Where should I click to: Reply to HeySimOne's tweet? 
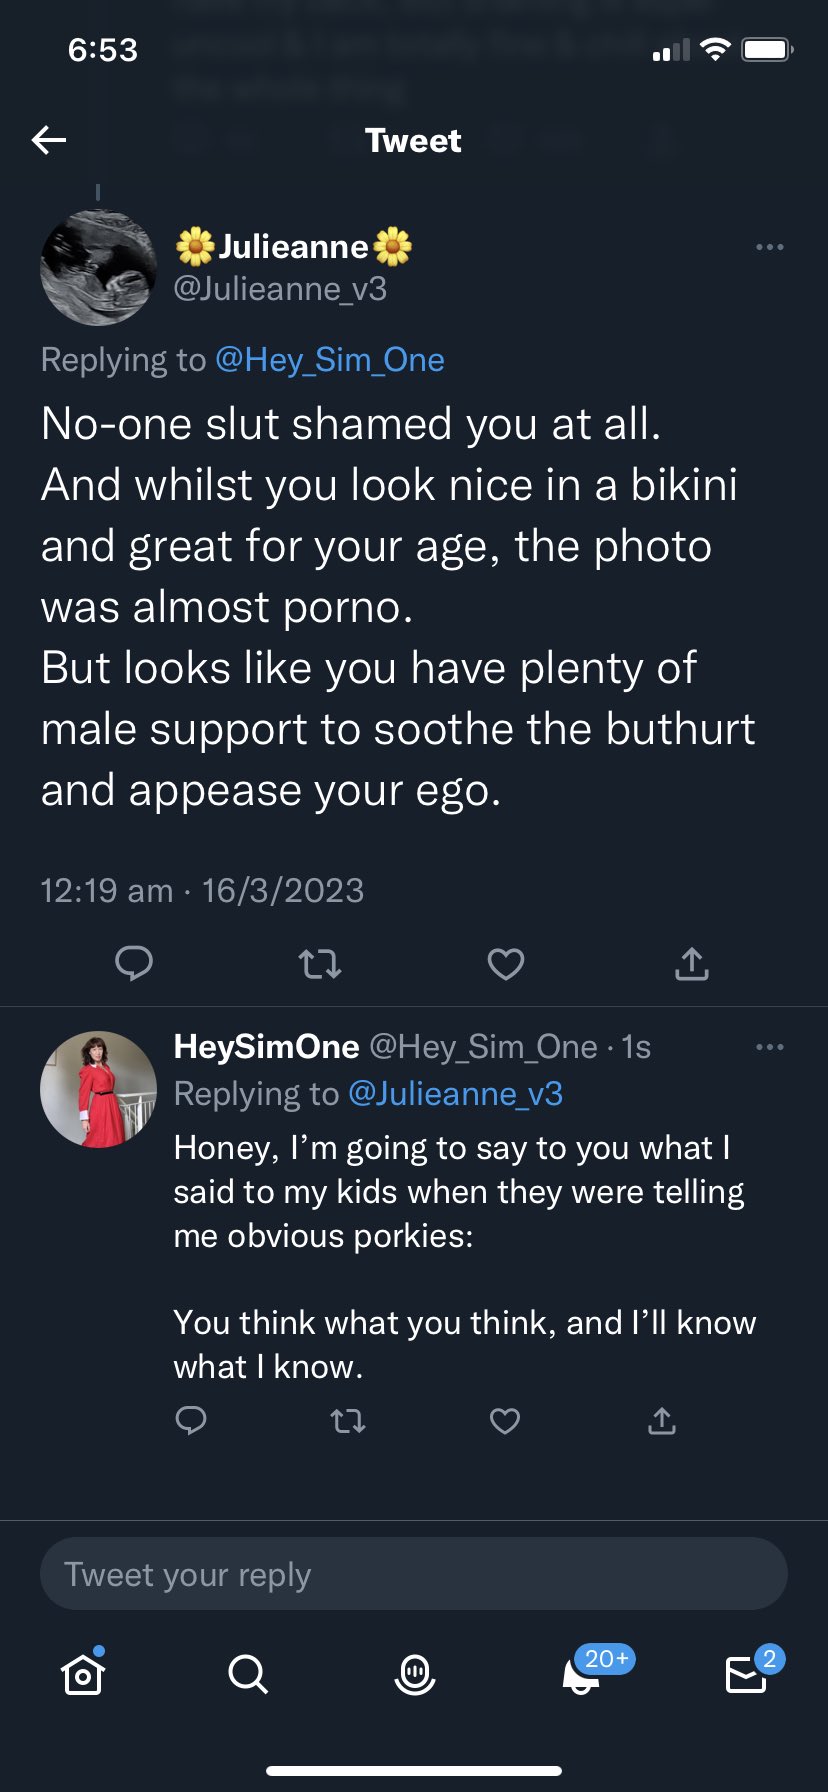click(x=191, y=1421)
